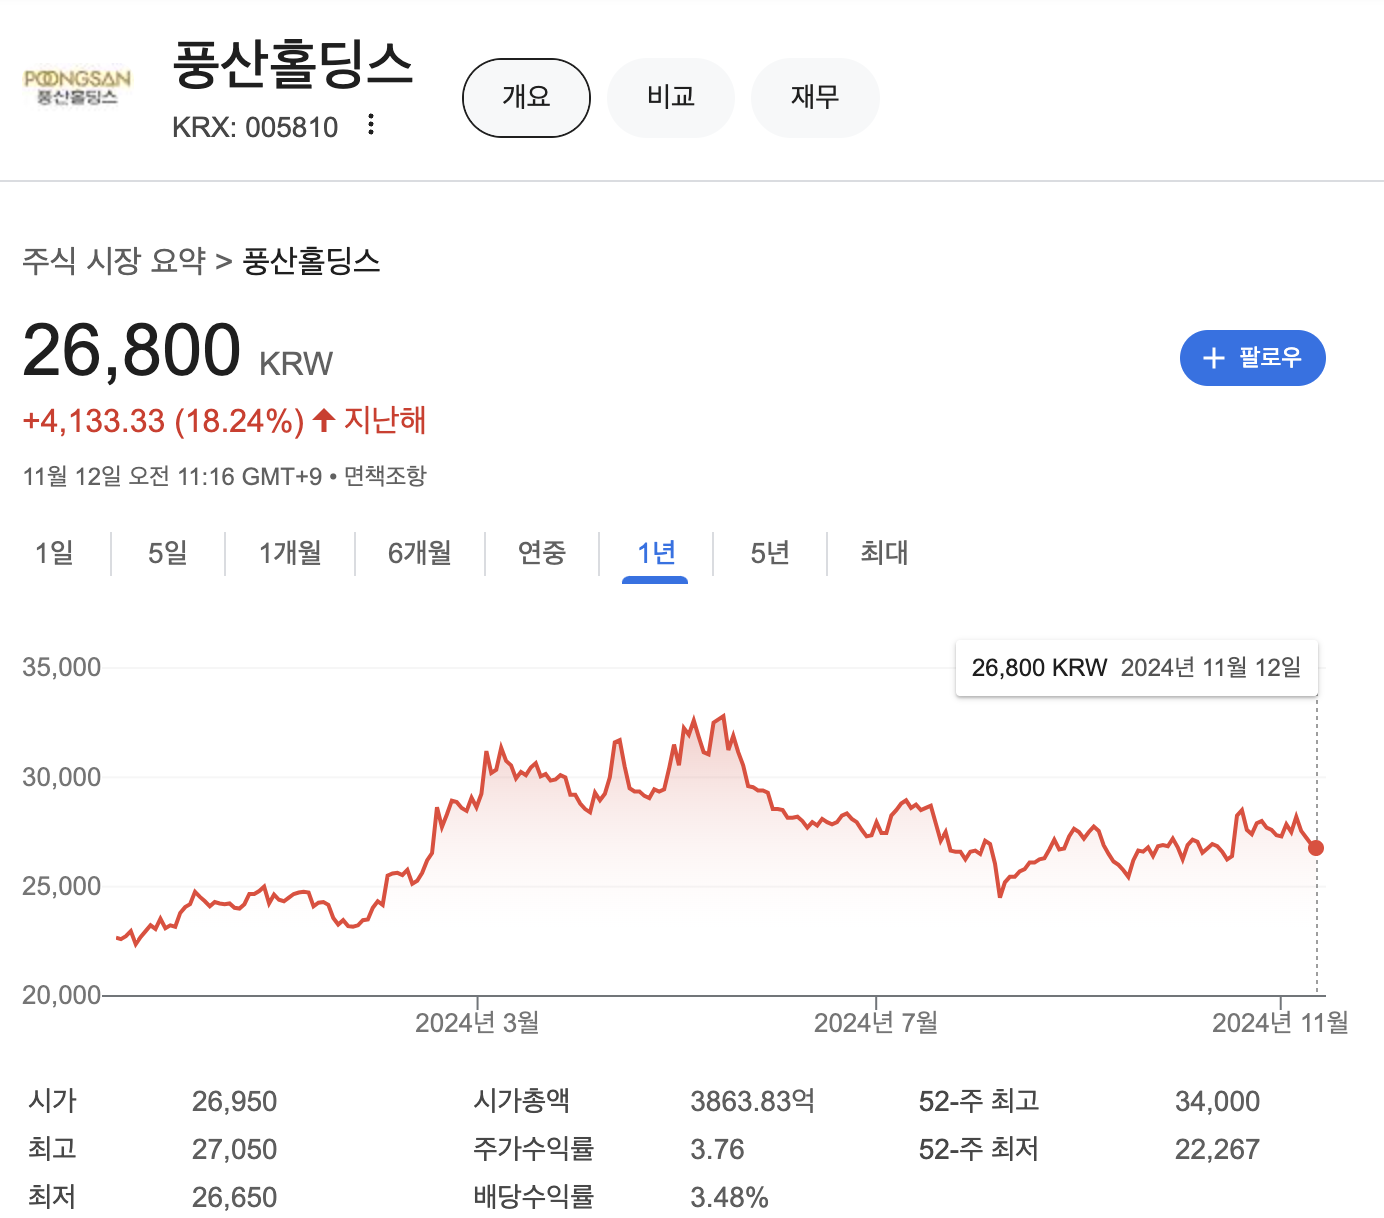
Task: Click the 35,000 y-axis label
Action: click(62, 667)
